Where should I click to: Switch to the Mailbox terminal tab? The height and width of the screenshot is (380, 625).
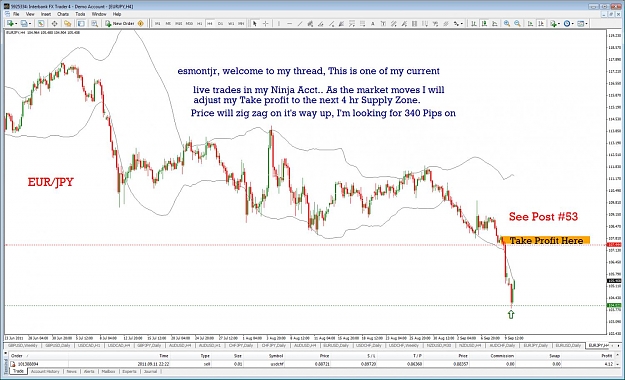(x=108, y=371)
